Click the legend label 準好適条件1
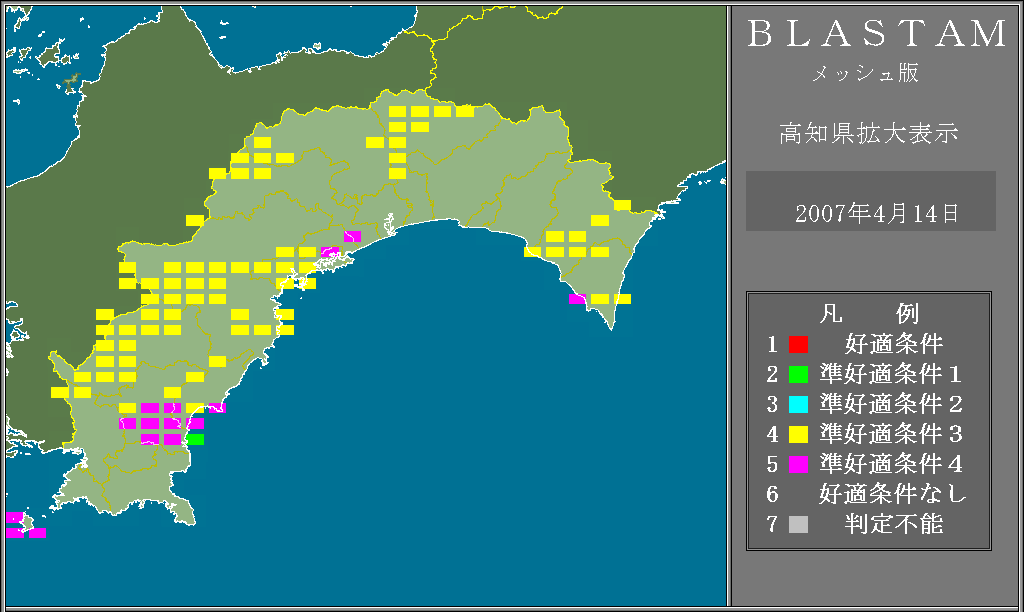 click(x=891, y=374)
